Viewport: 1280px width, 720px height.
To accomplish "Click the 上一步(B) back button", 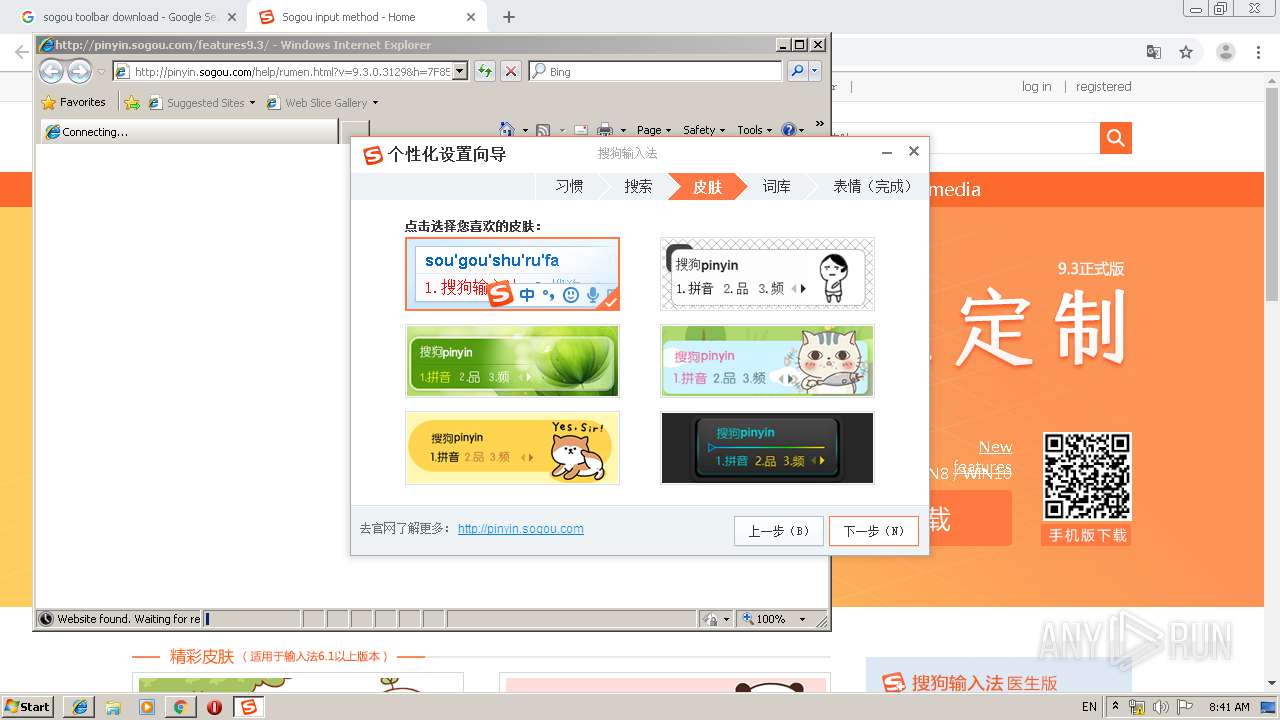I will [779, 531].
